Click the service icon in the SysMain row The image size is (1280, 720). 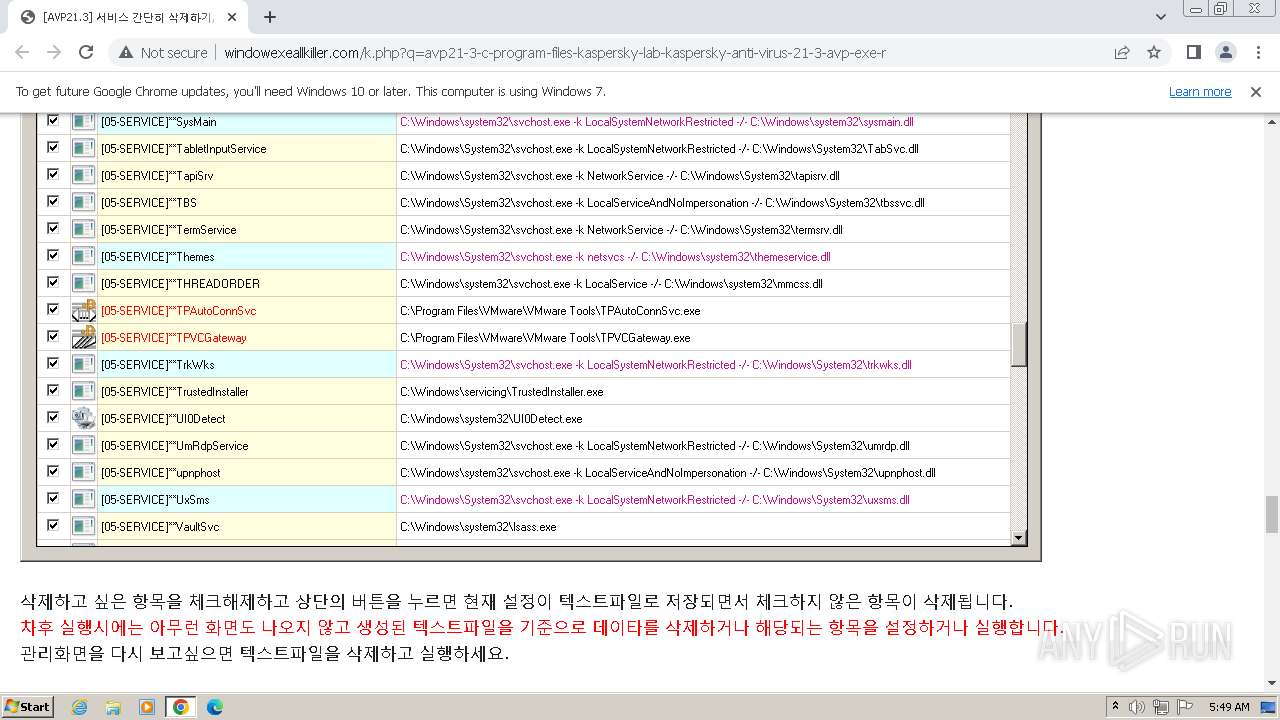click(83, 122)
